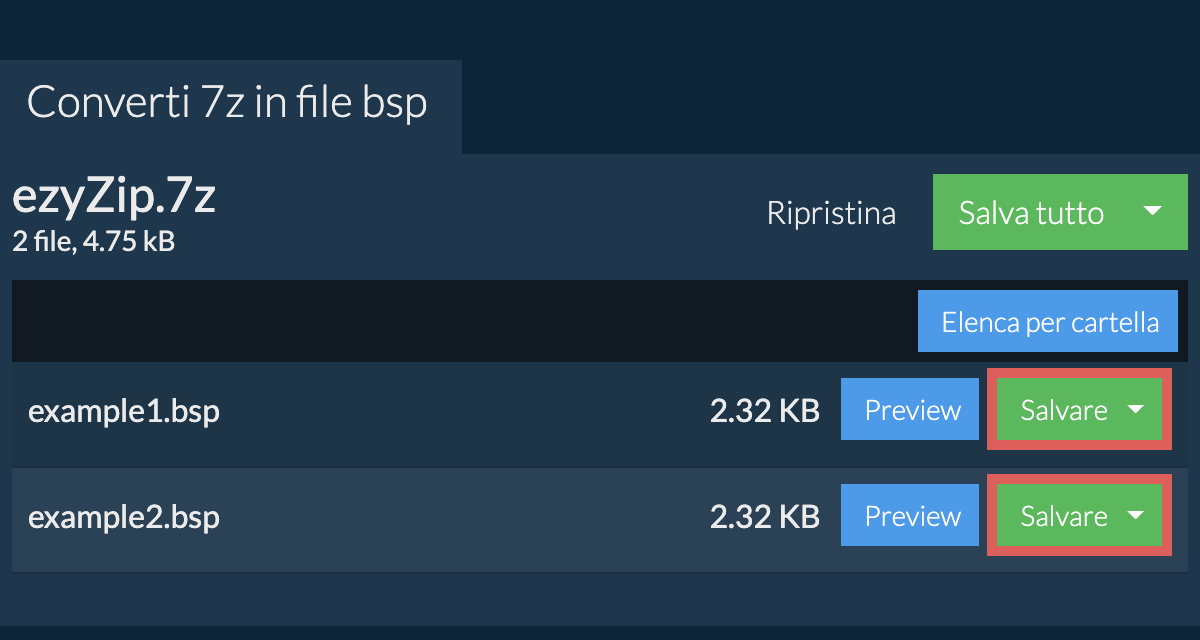The width and height of the screenshot is (1200, 640).
Task: Click the Salva tutto button label
Action: pos(1031,212)
